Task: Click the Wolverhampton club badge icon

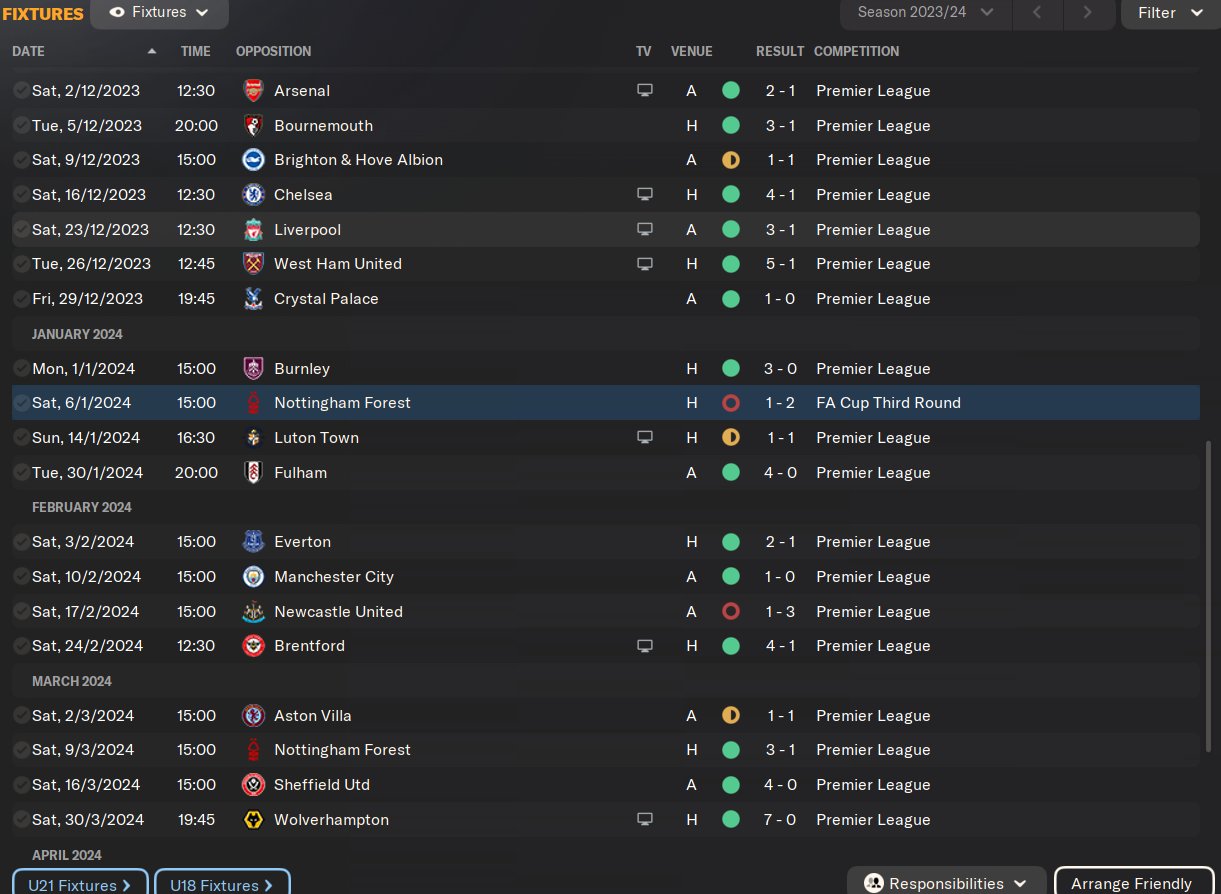Action: click(x=253, y=820)
